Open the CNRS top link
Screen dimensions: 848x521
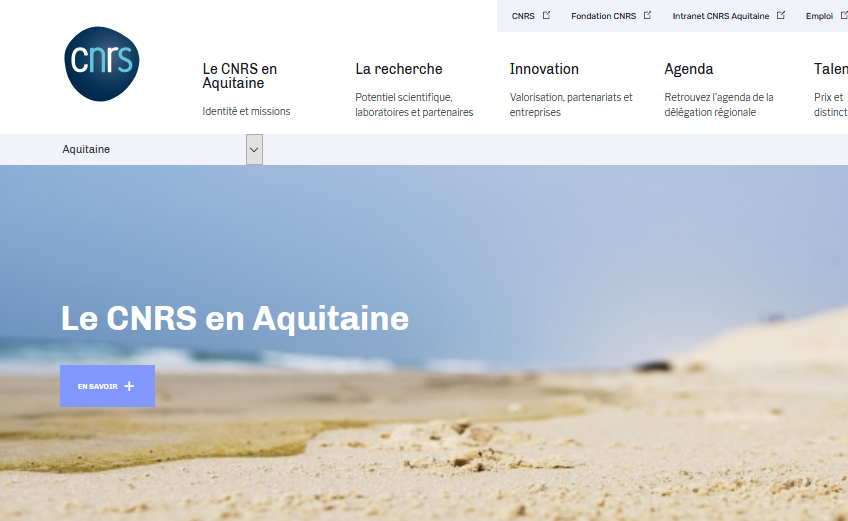tap(523, 16)
